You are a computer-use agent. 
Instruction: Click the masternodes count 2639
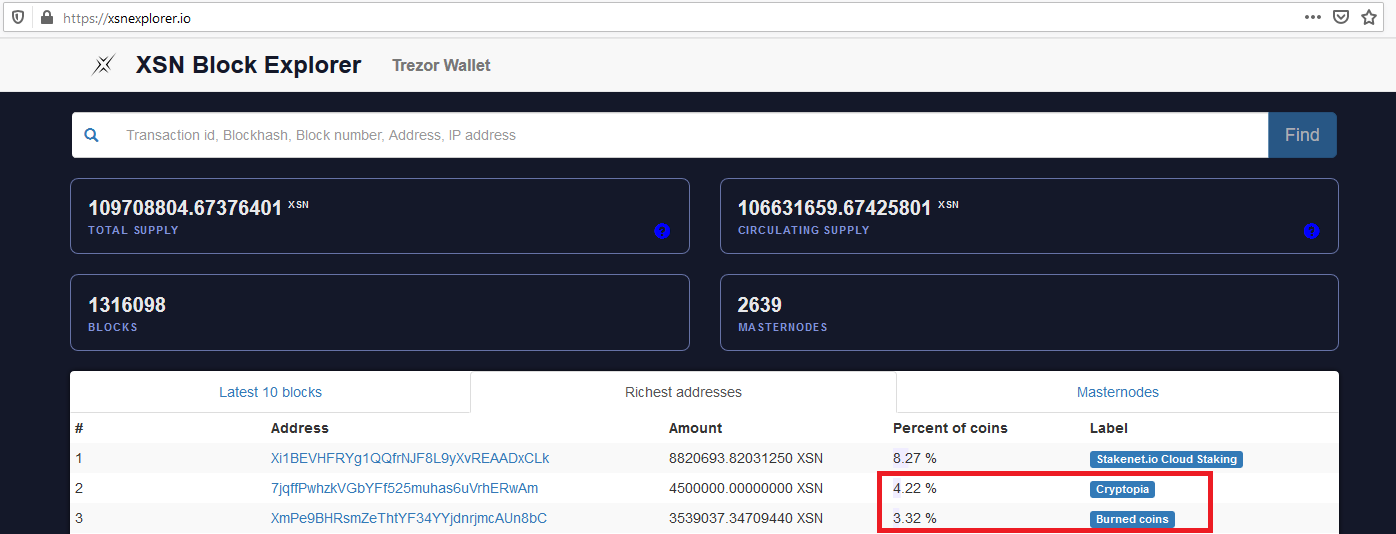[x=760, y=305]
